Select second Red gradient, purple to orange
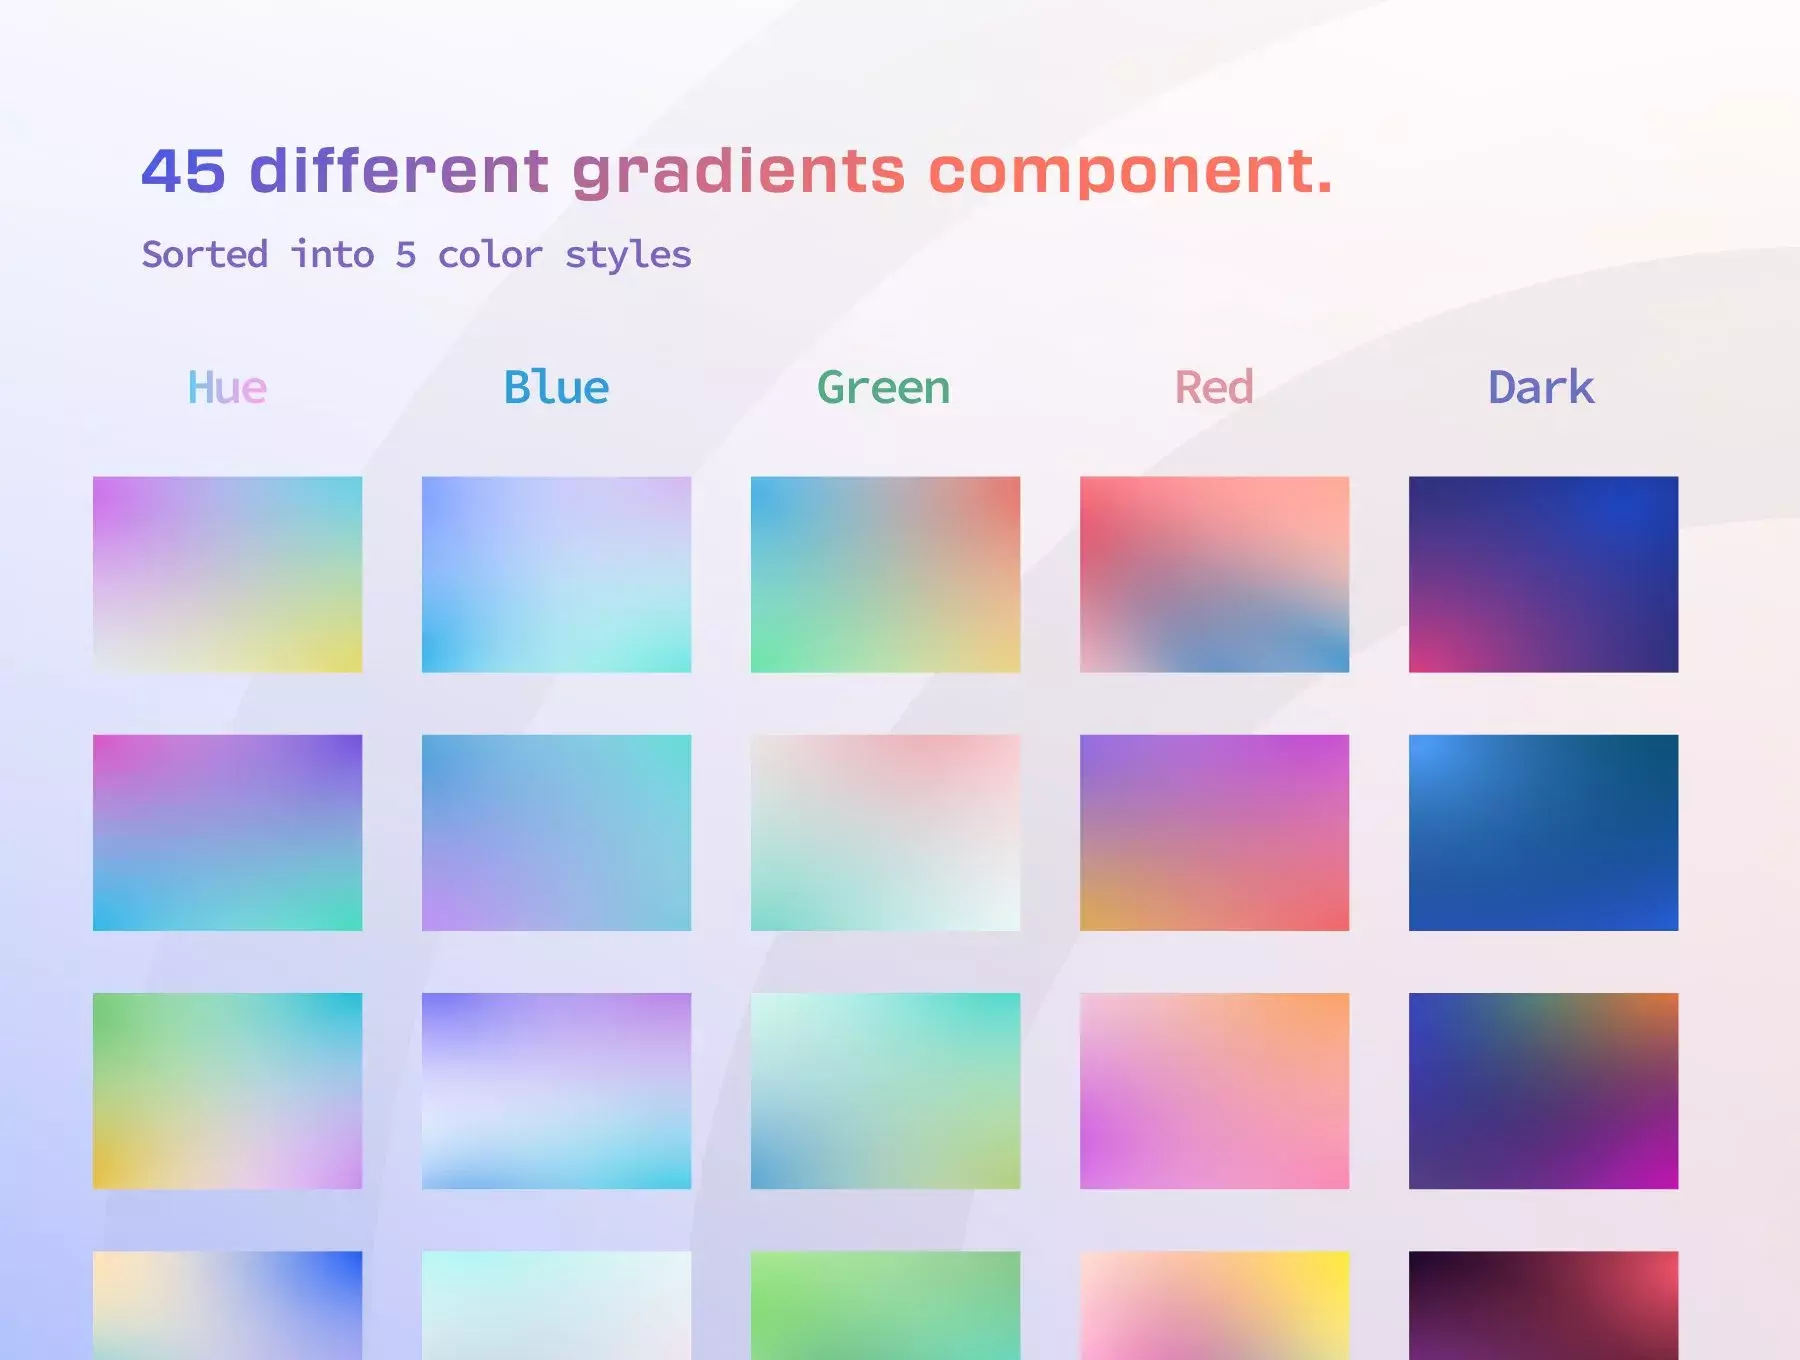The image size is (1800, 1360). point(1214,833)
